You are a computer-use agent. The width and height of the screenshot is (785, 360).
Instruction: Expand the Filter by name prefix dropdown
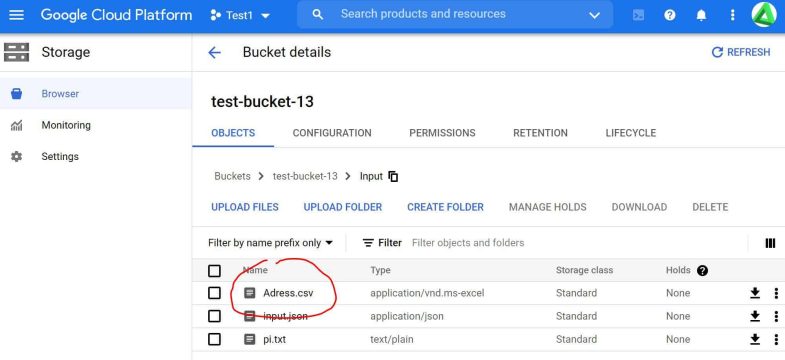270,243
